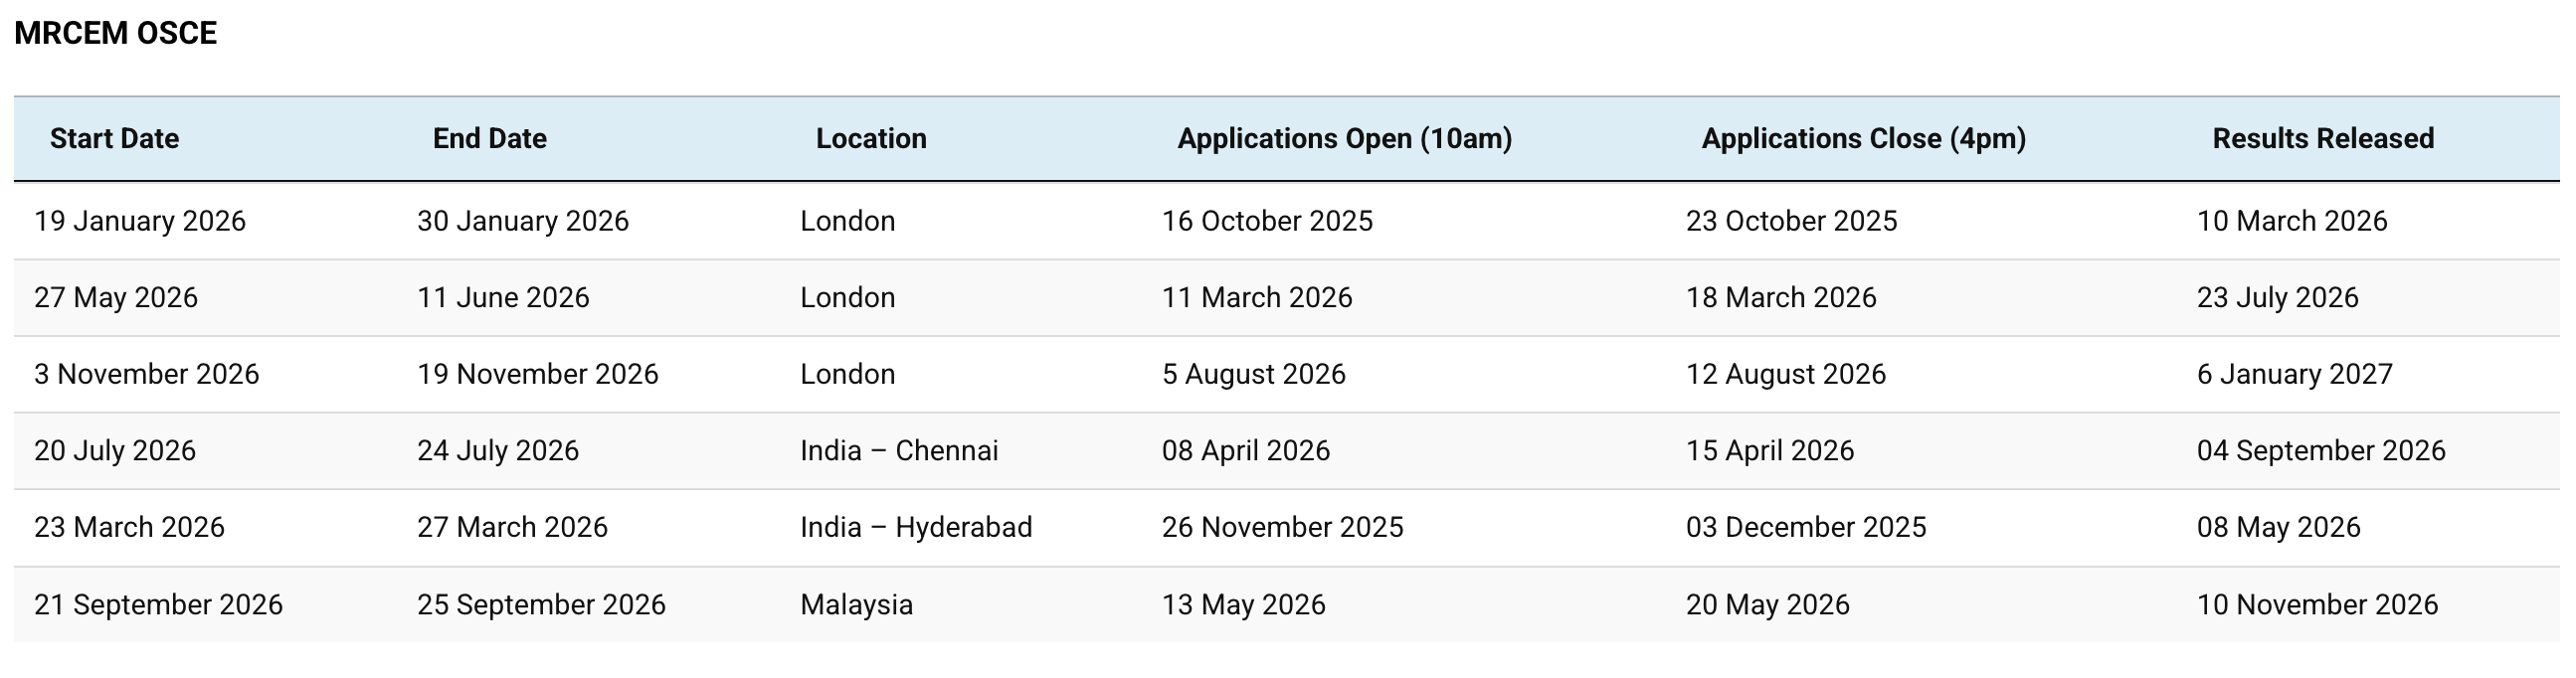Select the 25 September 2026 end date
Viewport: 2576px width, 678px height.
tap(540, 604)
